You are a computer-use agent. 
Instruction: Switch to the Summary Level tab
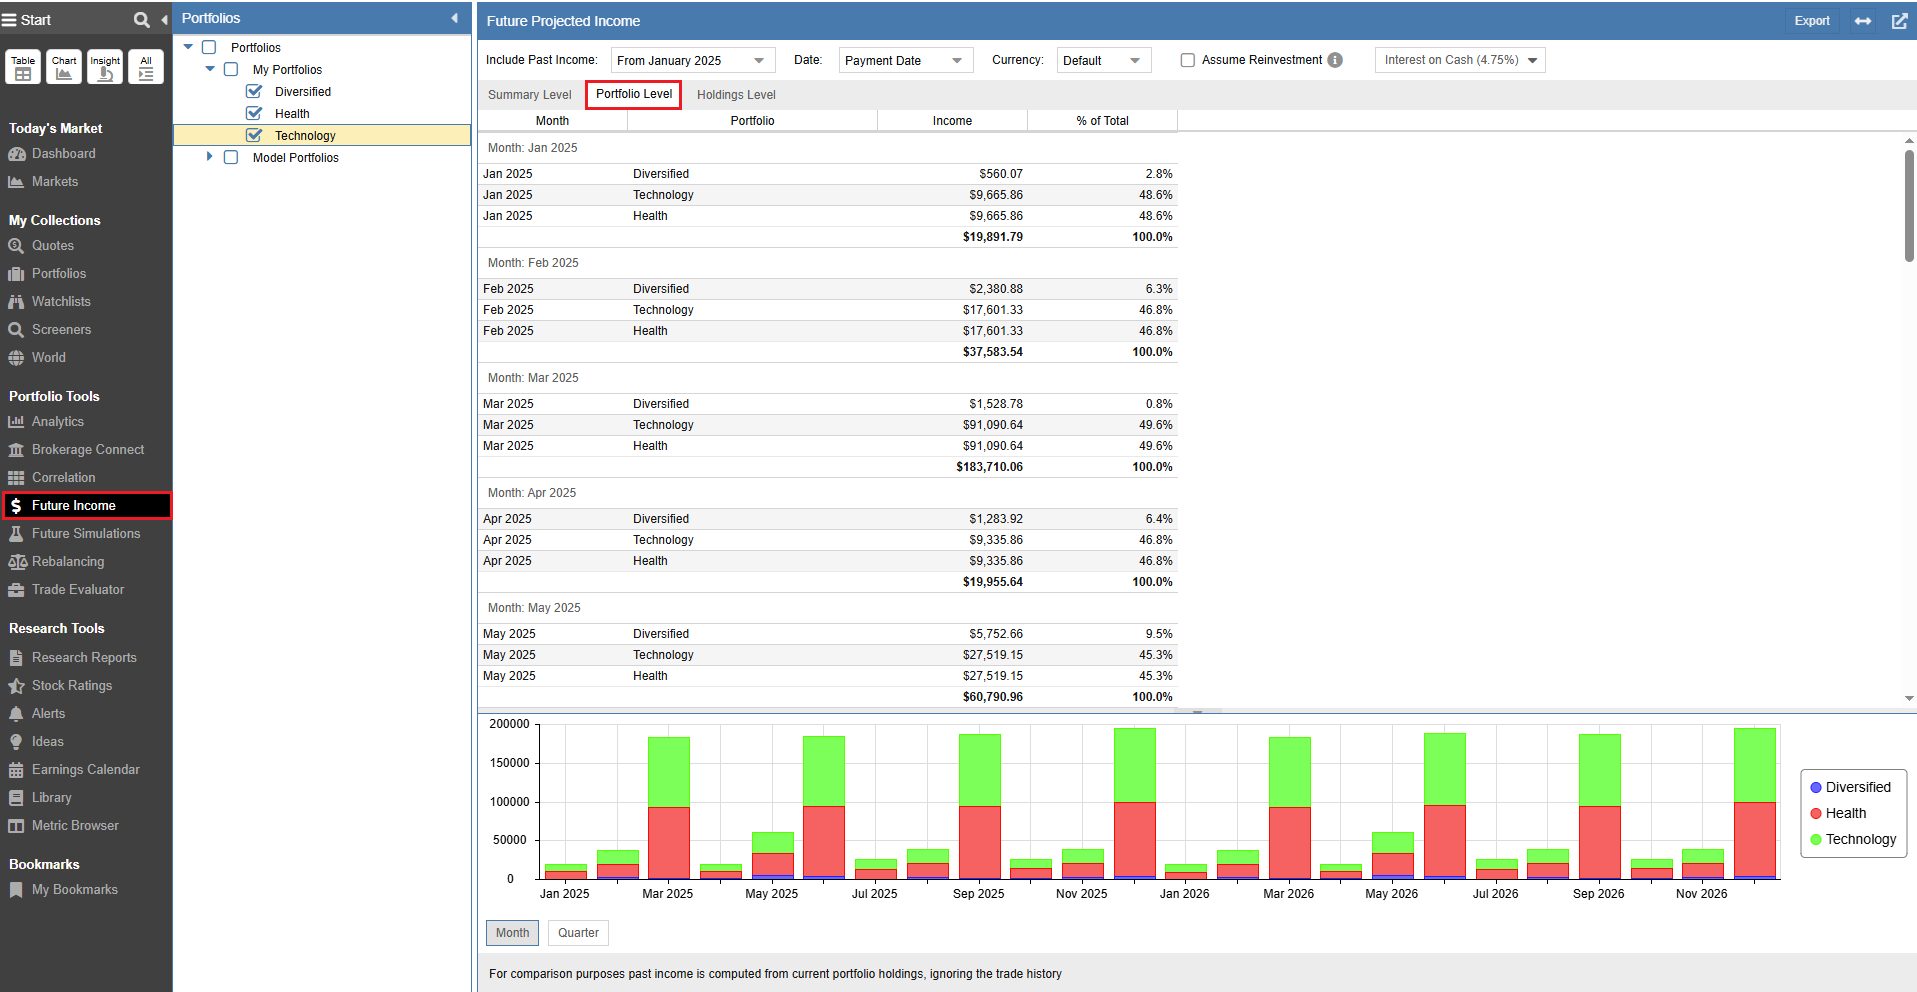tap(529, 95)
